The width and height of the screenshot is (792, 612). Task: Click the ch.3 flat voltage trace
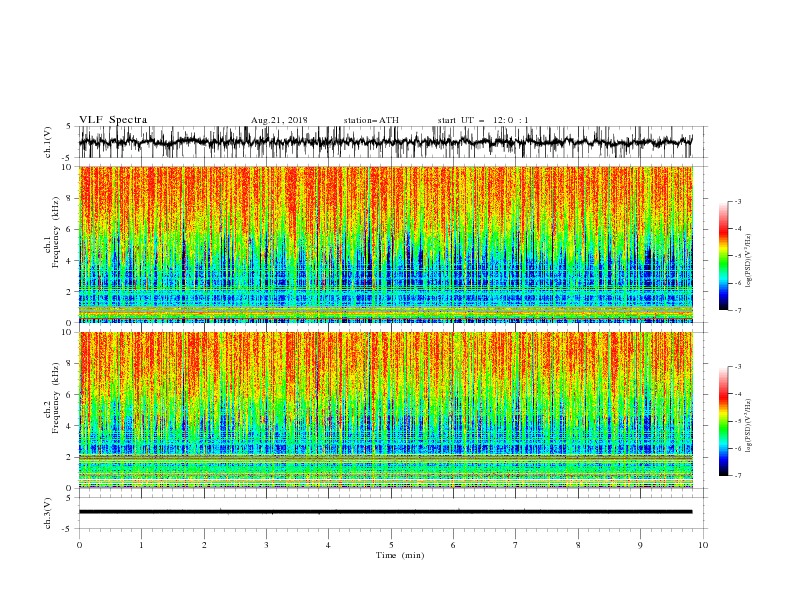(385, 512)
